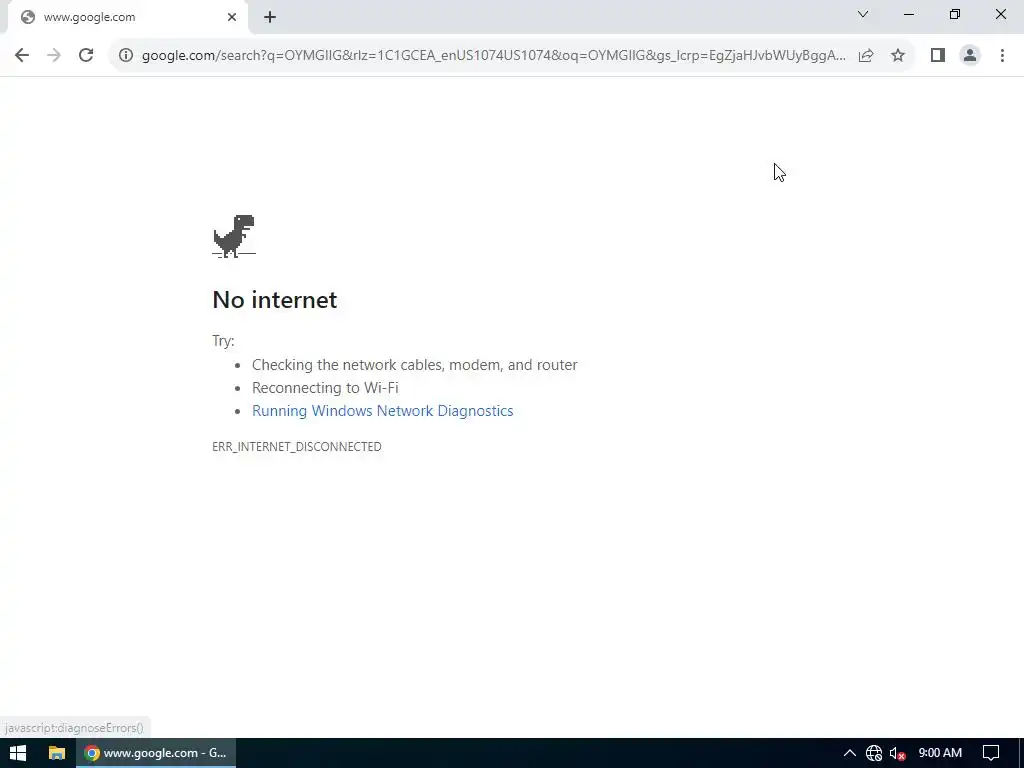Select the www.google.com tab
This screenshot has height=768, width=1024.
coord(128,18)
